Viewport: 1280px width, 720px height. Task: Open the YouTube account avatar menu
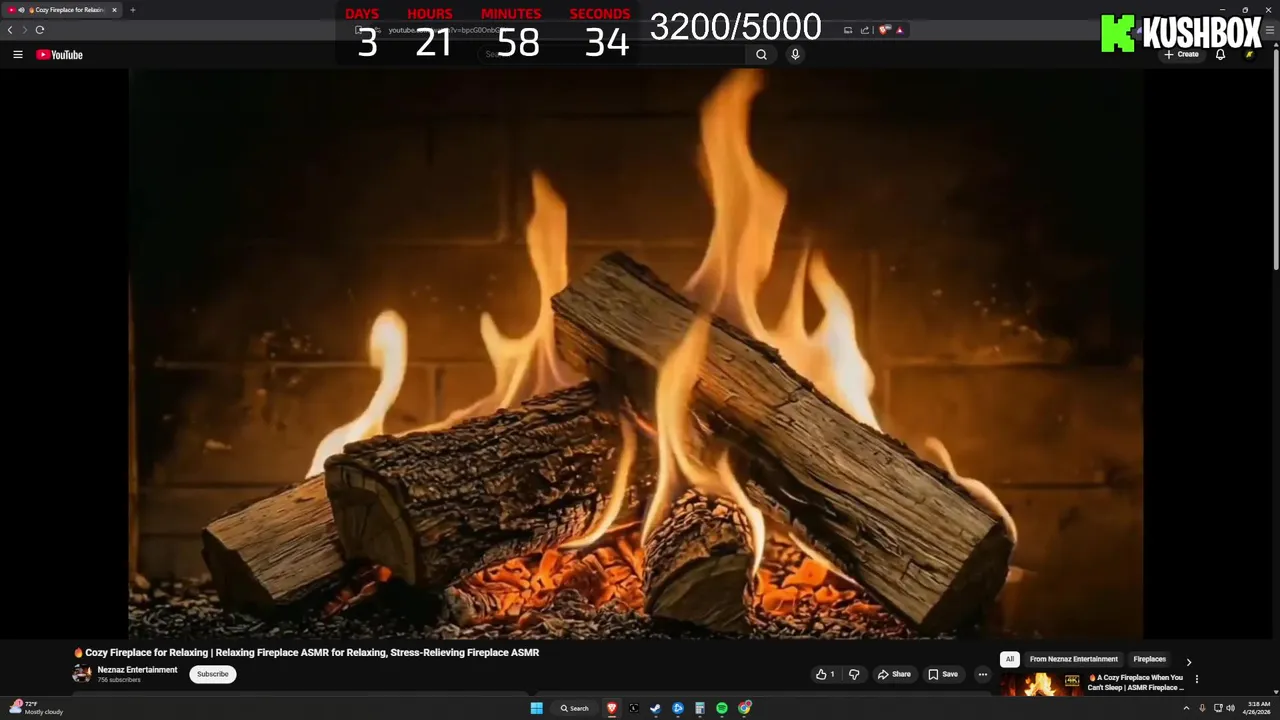pos(1249,54)
